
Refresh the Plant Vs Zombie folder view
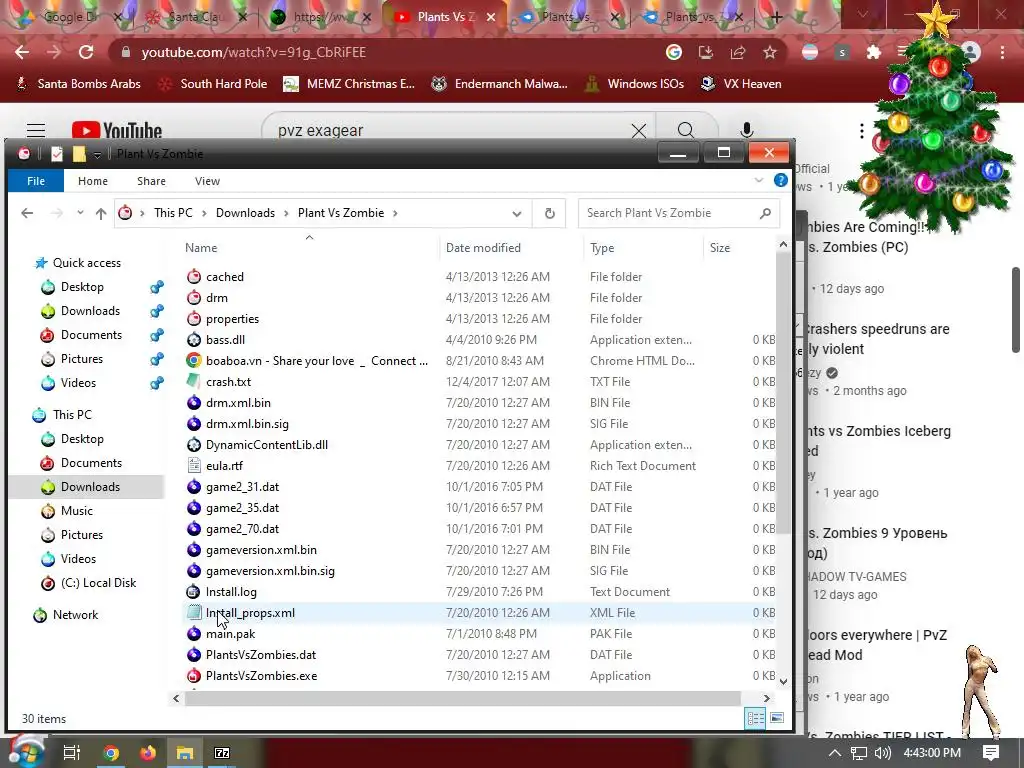tap(550, 213)
